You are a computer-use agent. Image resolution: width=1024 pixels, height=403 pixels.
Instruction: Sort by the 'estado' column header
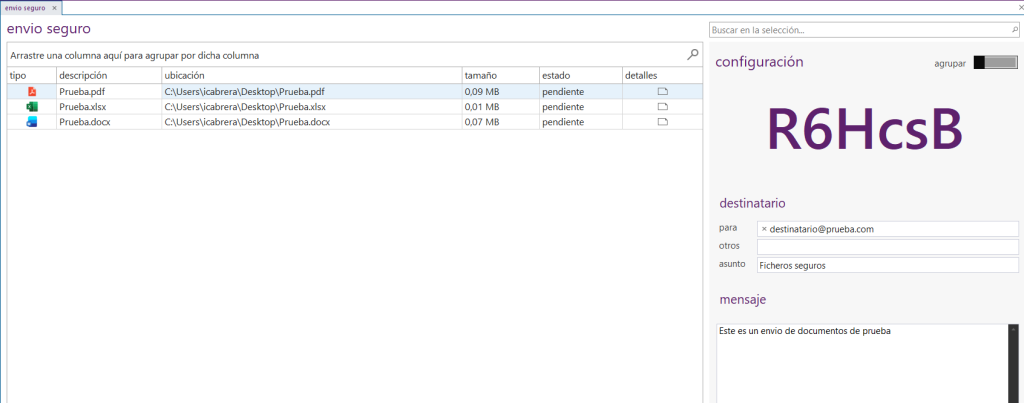[x=581, y=76]
